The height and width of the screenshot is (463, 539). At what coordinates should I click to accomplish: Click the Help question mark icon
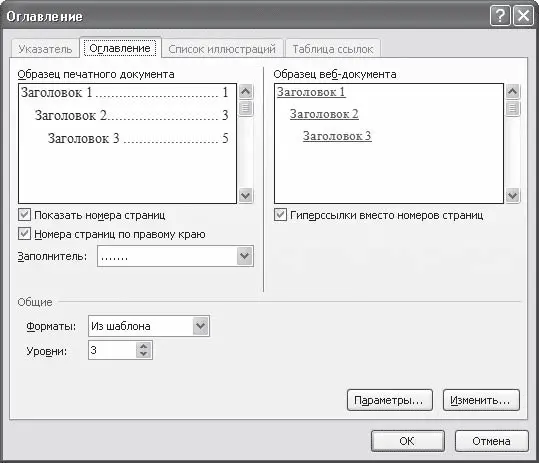500,16
